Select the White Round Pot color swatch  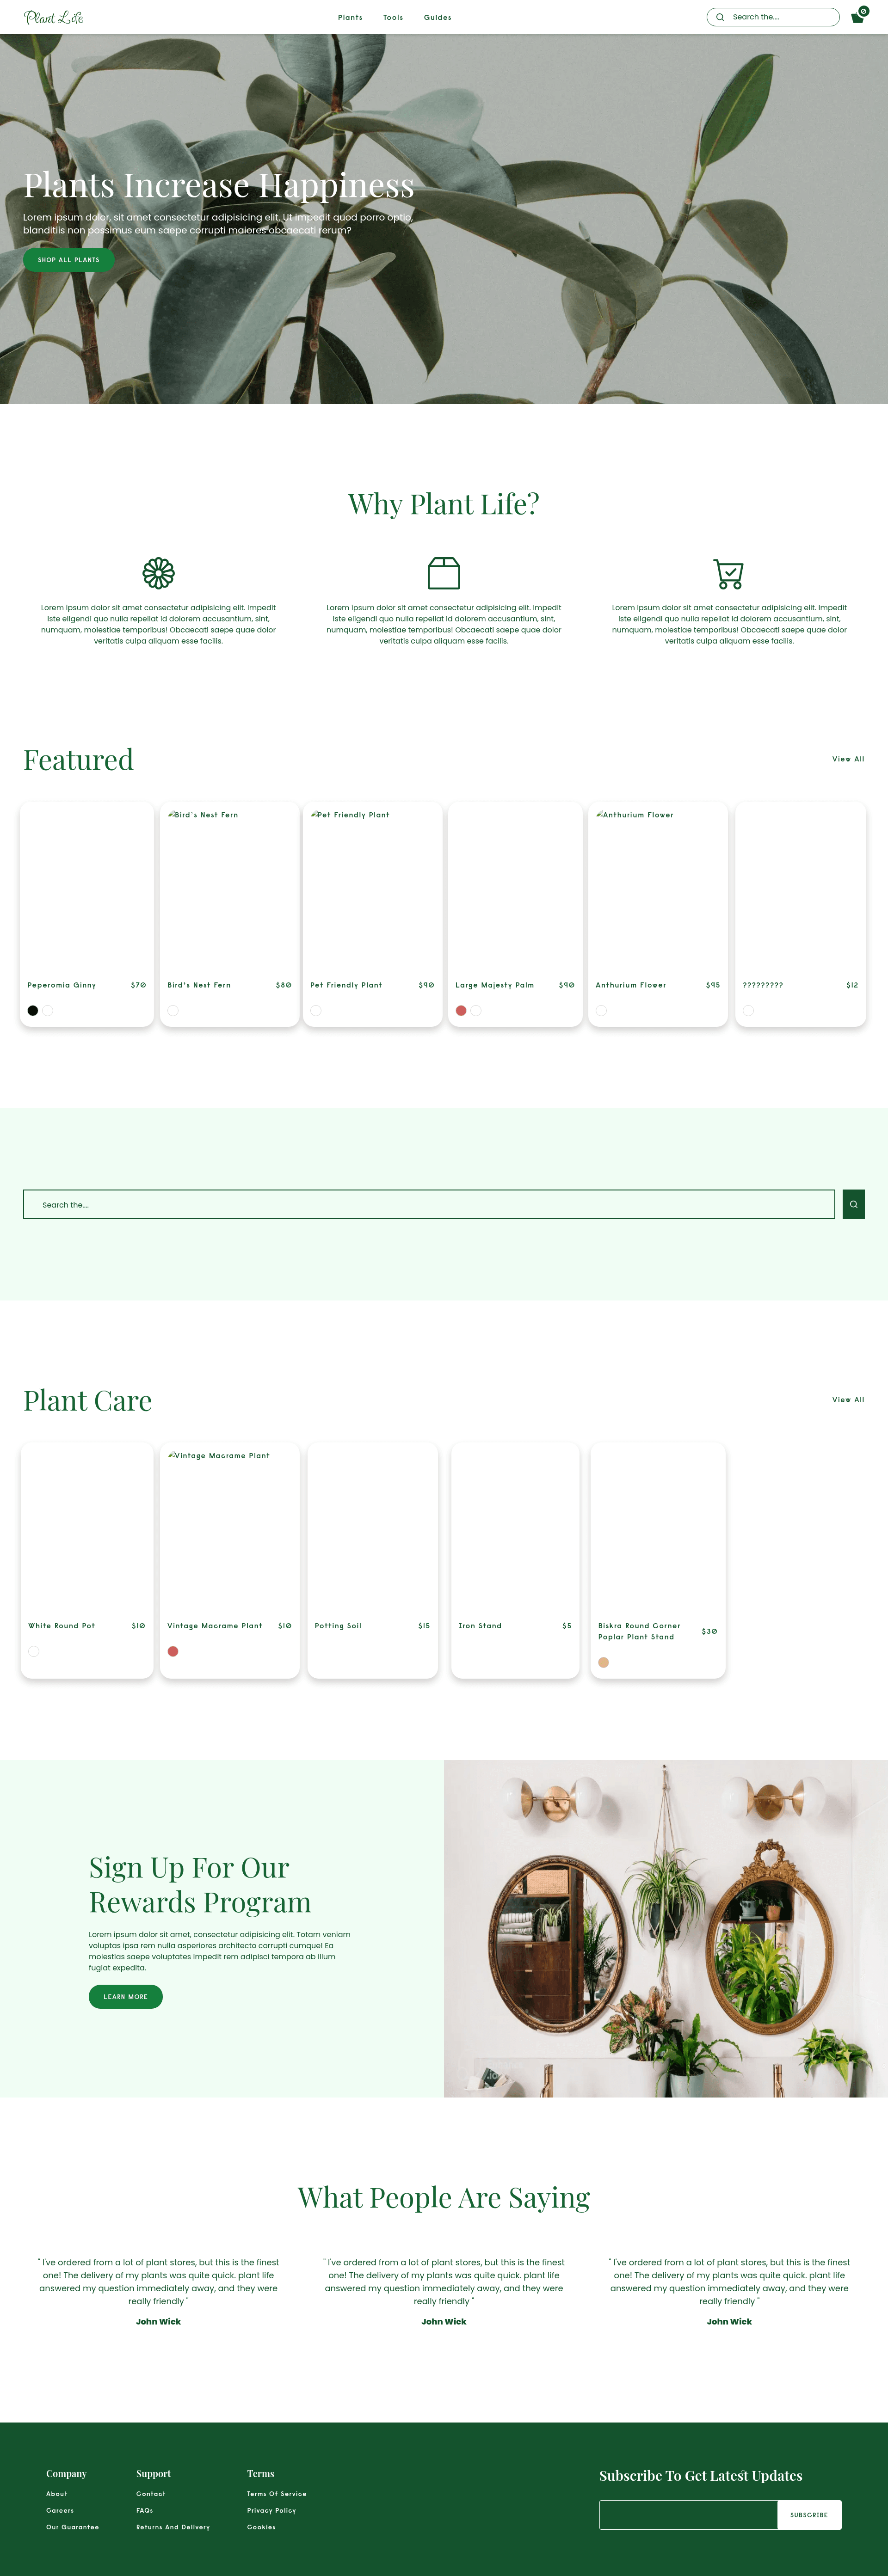34,1652
